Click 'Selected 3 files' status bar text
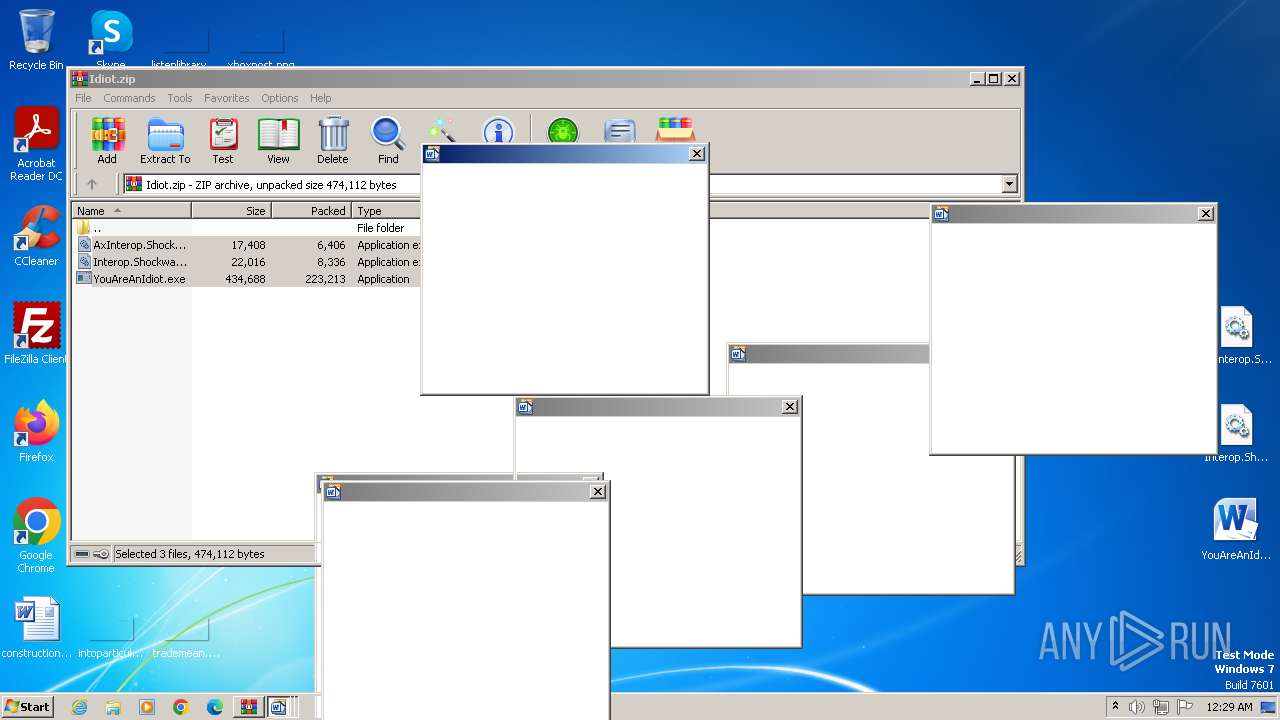Image resolution: width=1280 pixels, height=720 pixels. (190, 554)
